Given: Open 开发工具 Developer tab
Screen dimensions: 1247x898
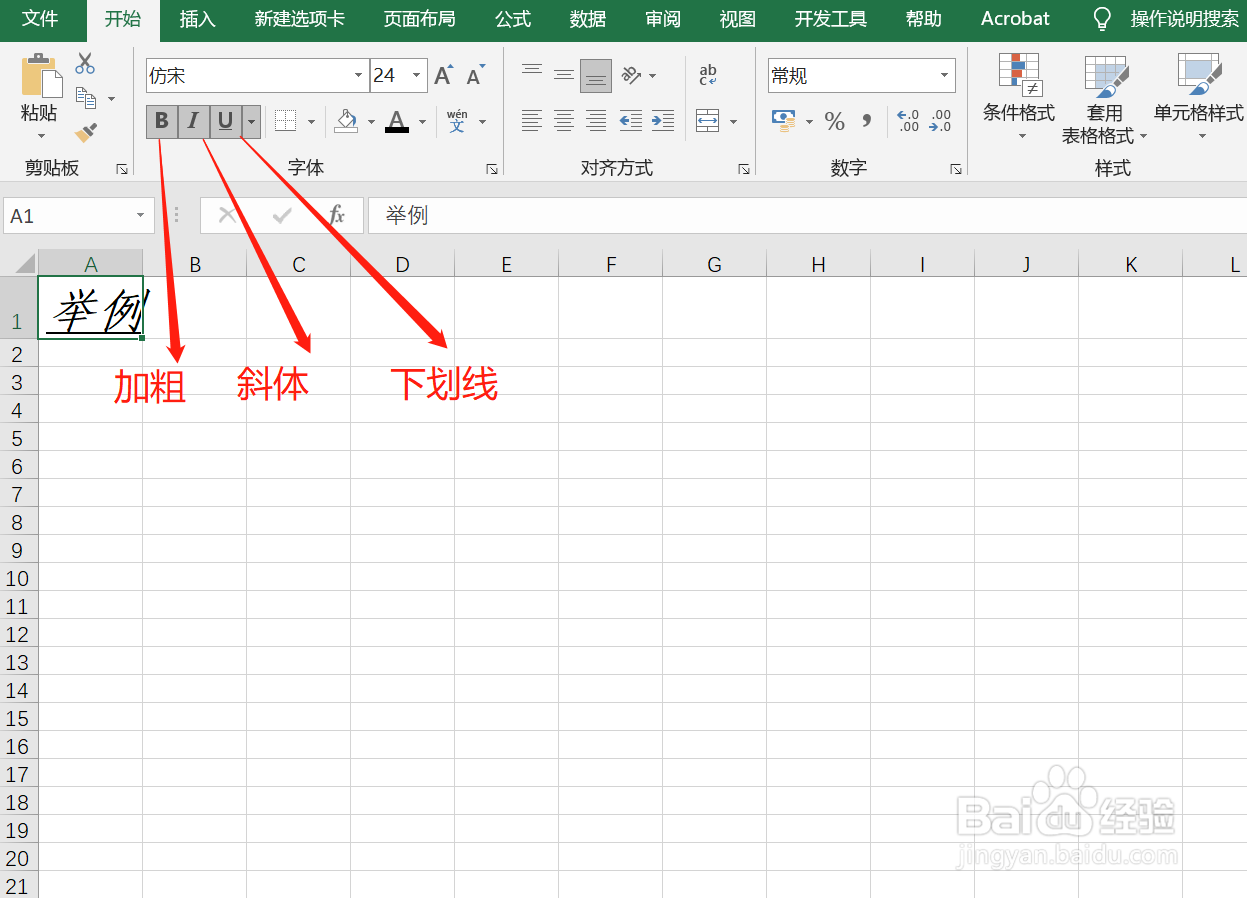Looking at the screenshot, I should click(x=831, y=19).
